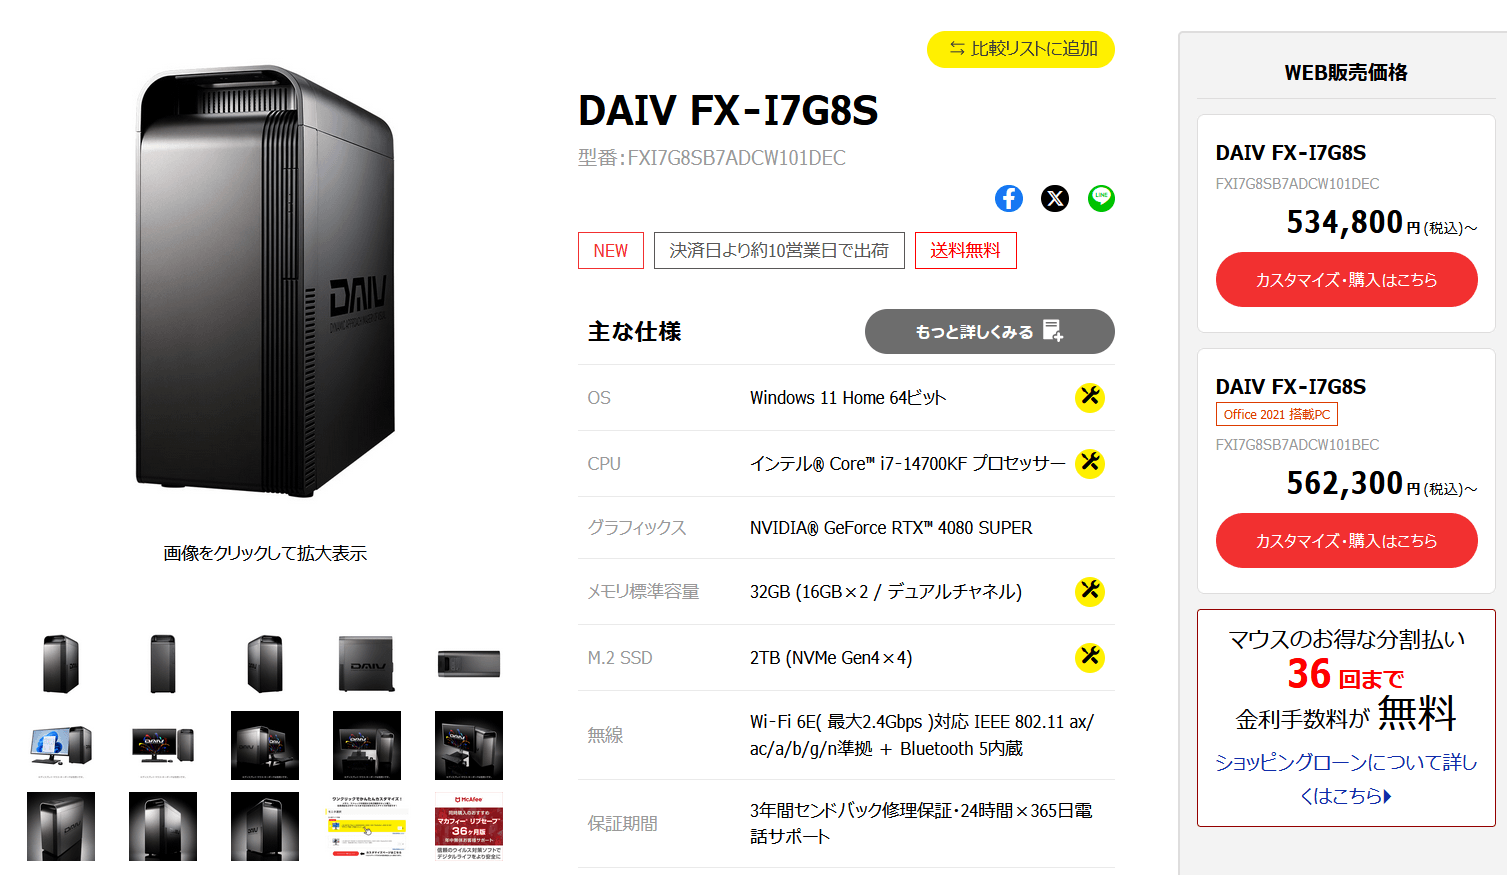The image size is (1507, 875).
Task: Open もっと詳しくみる detailed specs button
Action: click(990, 331)
